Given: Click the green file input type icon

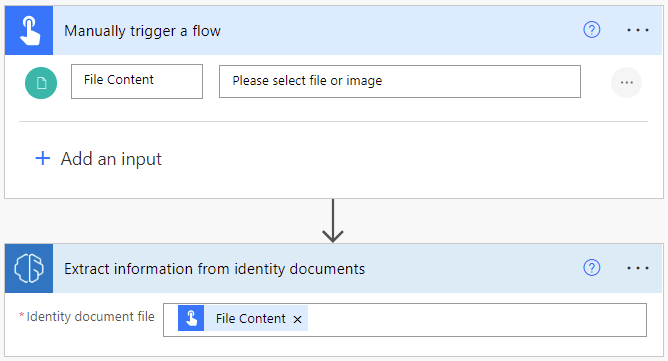Looking at the screenshot, I should pos(41,83).
